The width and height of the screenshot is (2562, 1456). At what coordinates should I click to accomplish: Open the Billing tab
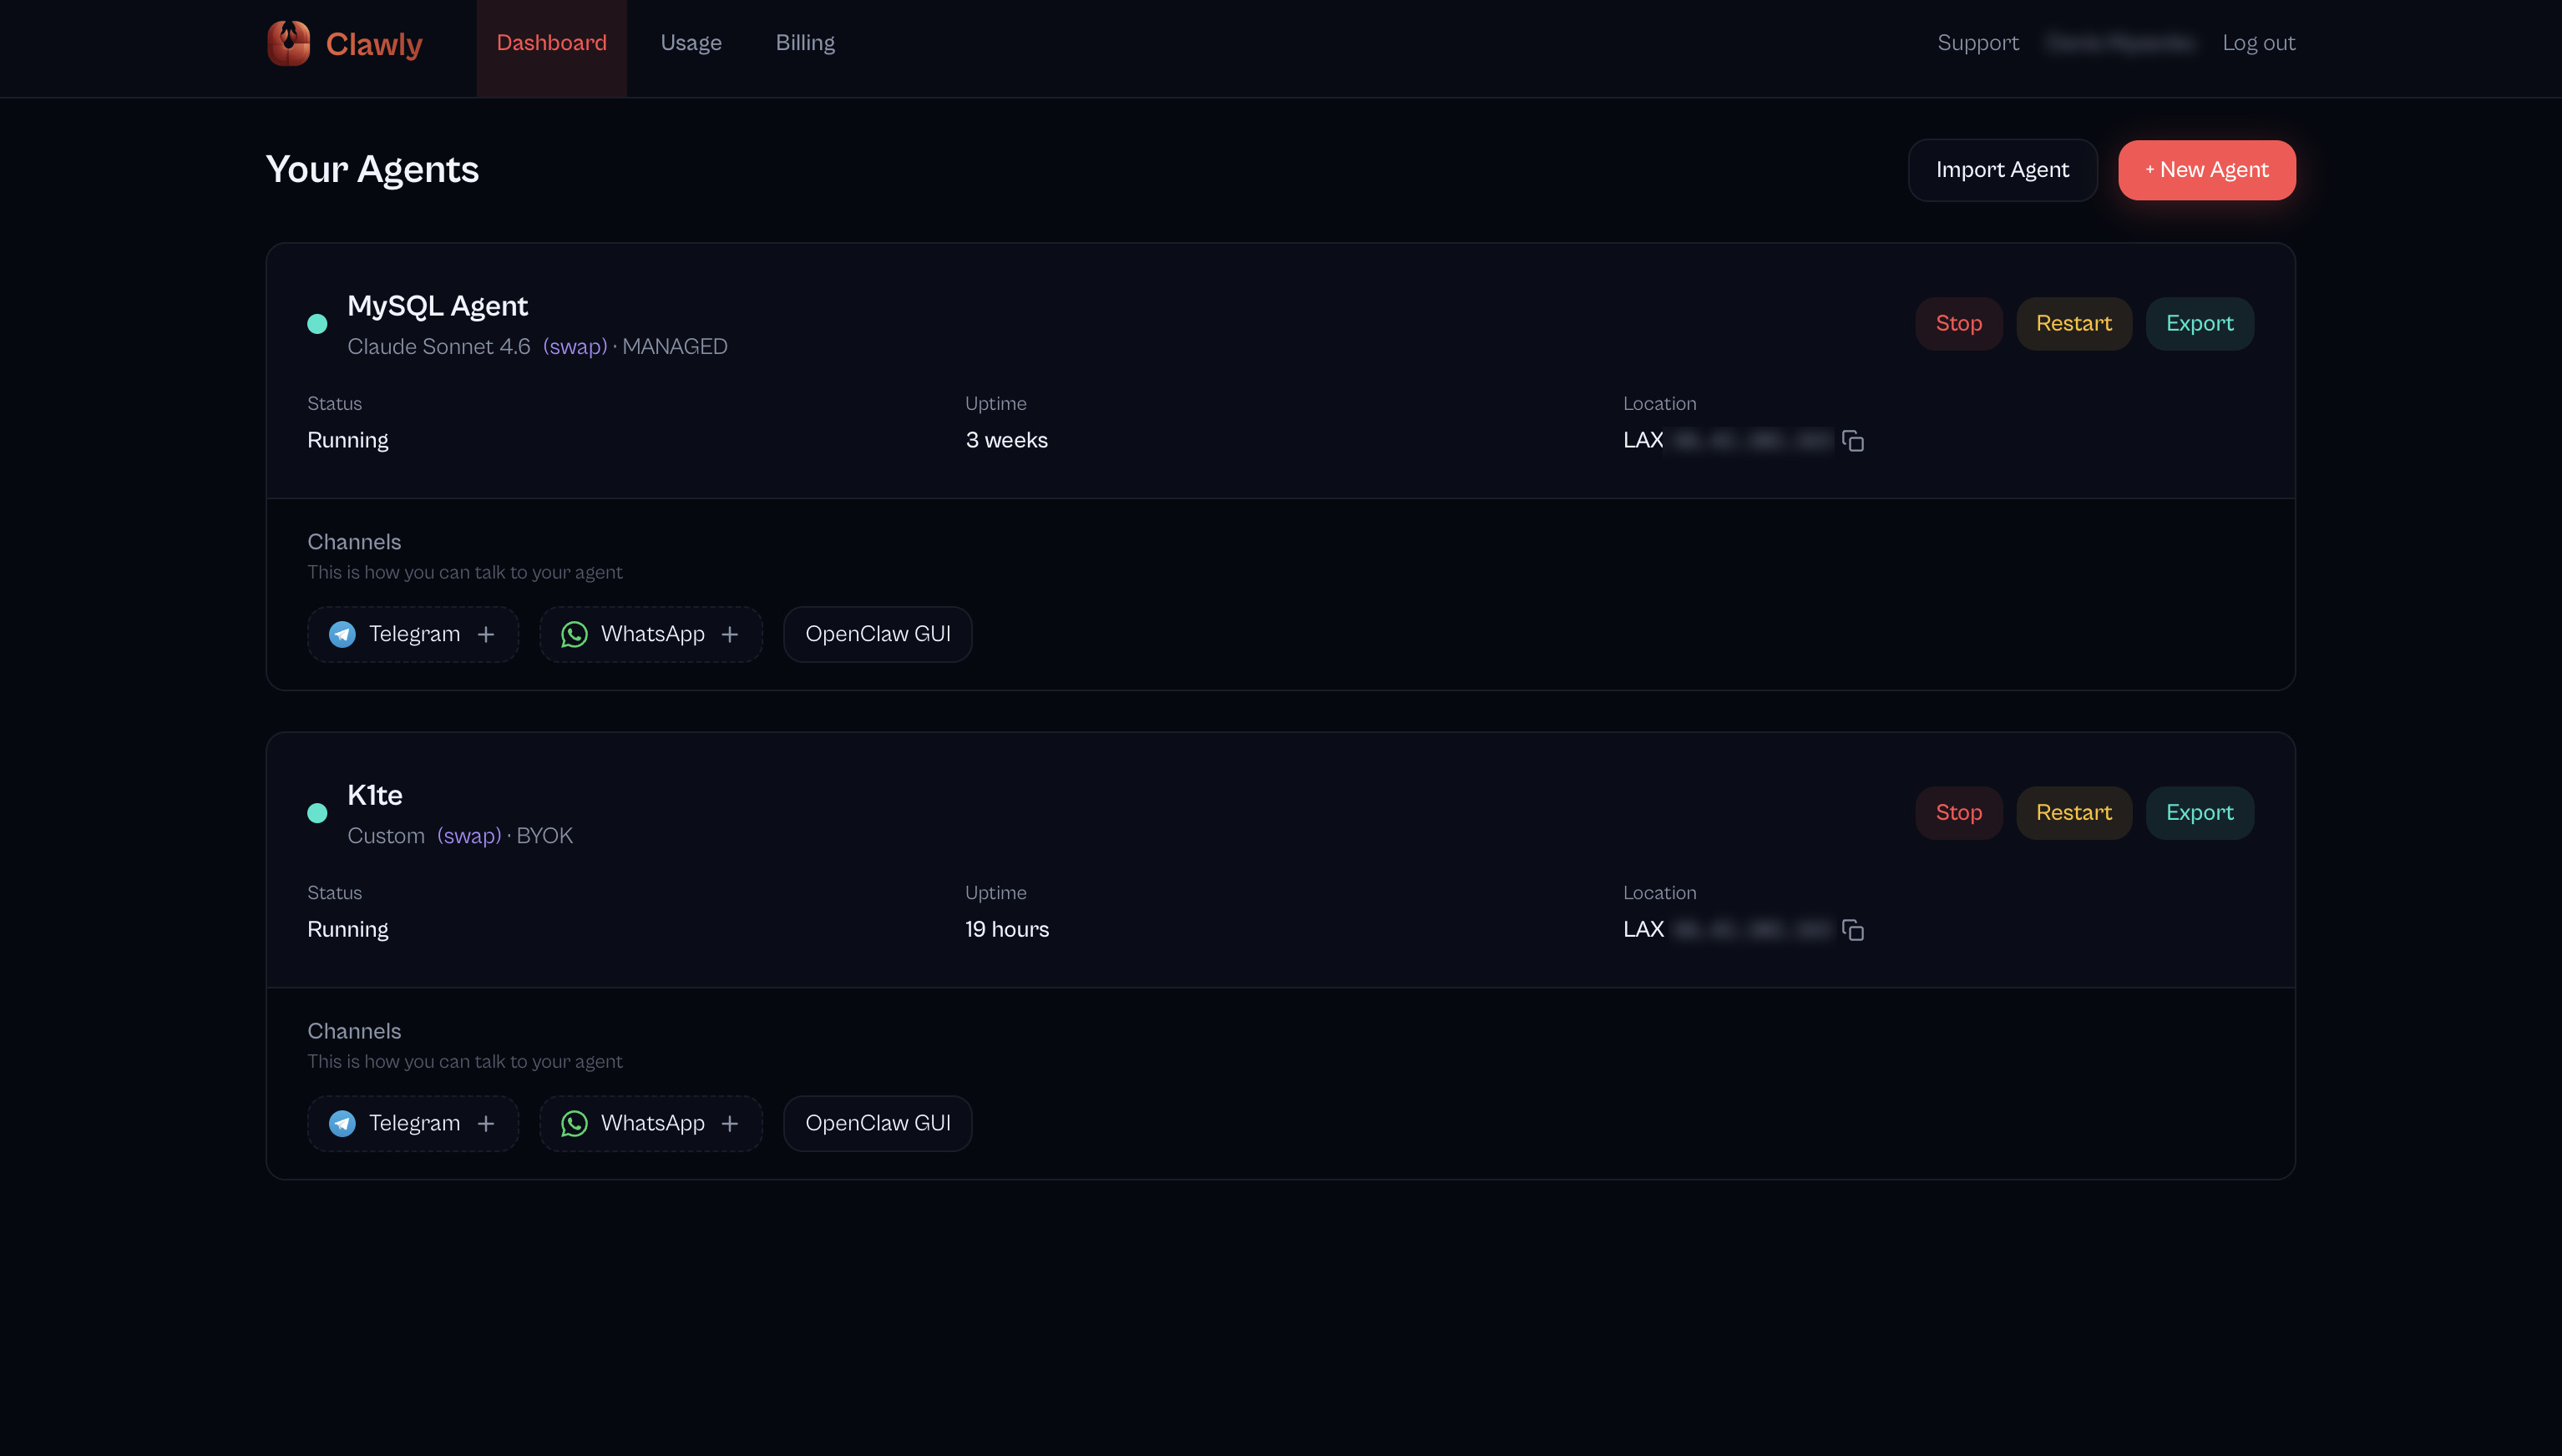[805, 43]
